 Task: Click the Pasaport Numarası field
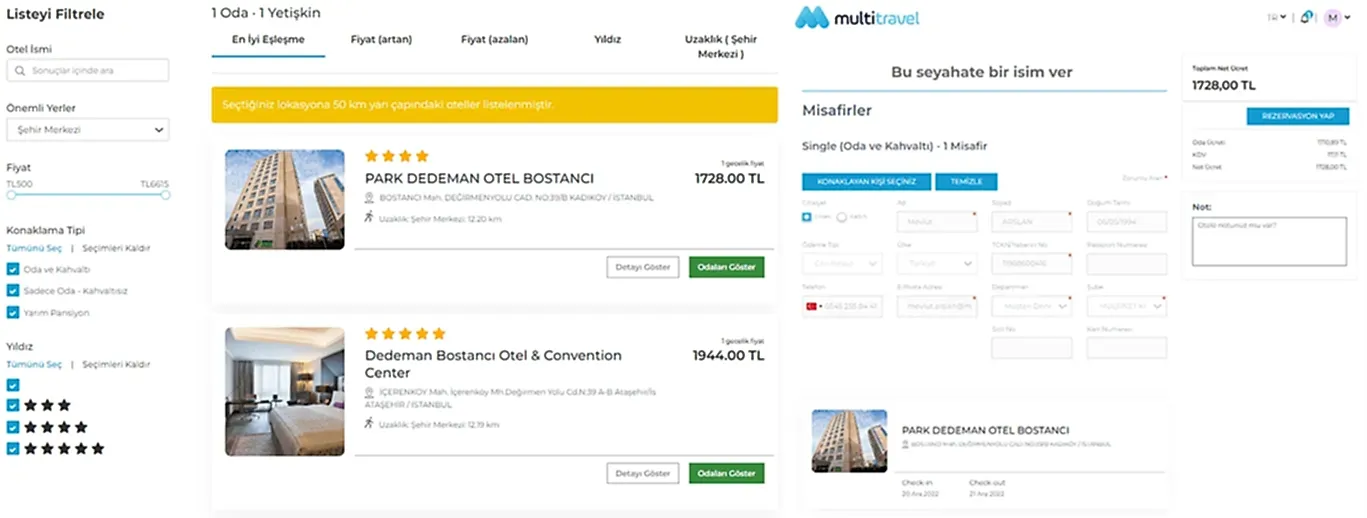[1127, 263]
